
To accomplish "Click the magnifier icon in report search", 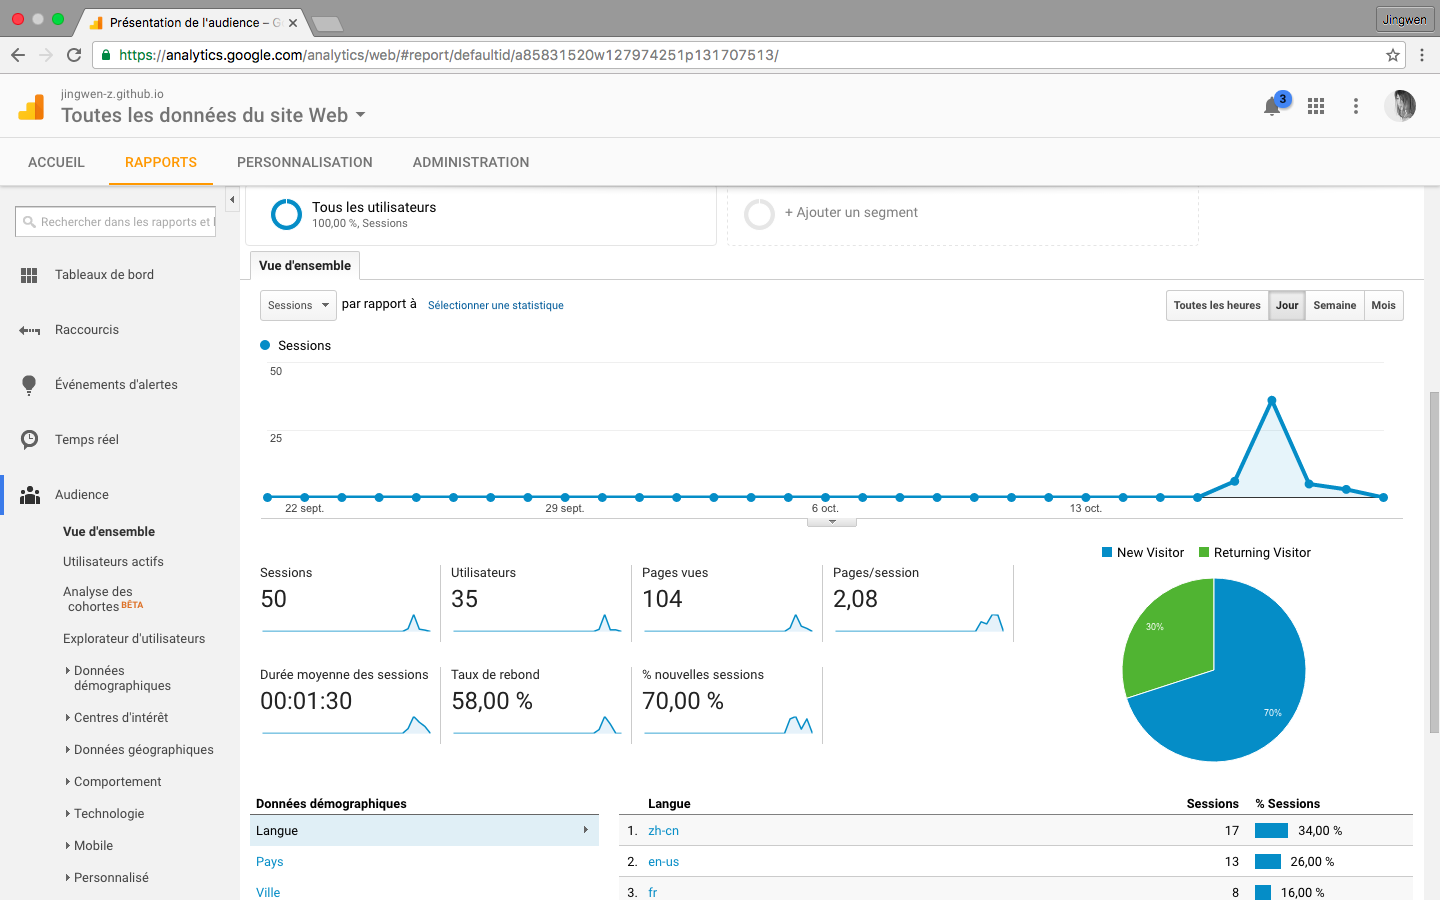I will tap(30, 222).
